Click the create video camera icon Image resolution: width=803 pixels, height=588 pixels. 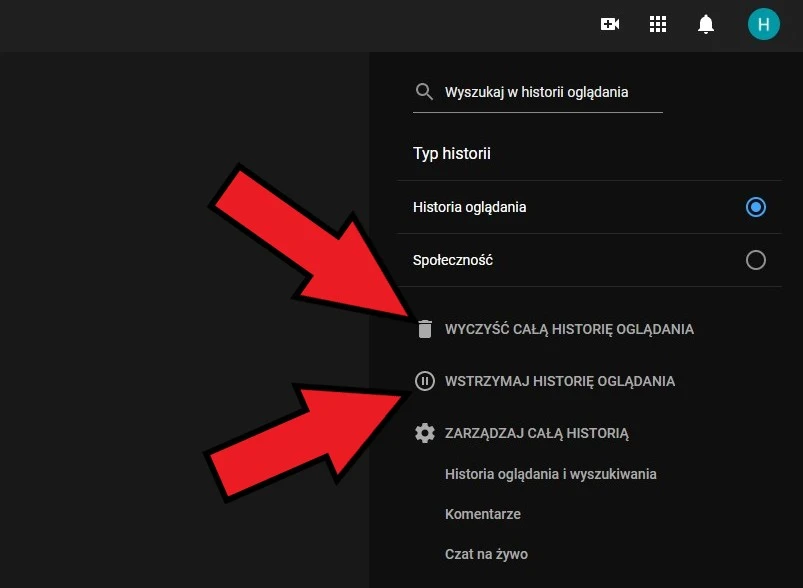coord(610,24)
